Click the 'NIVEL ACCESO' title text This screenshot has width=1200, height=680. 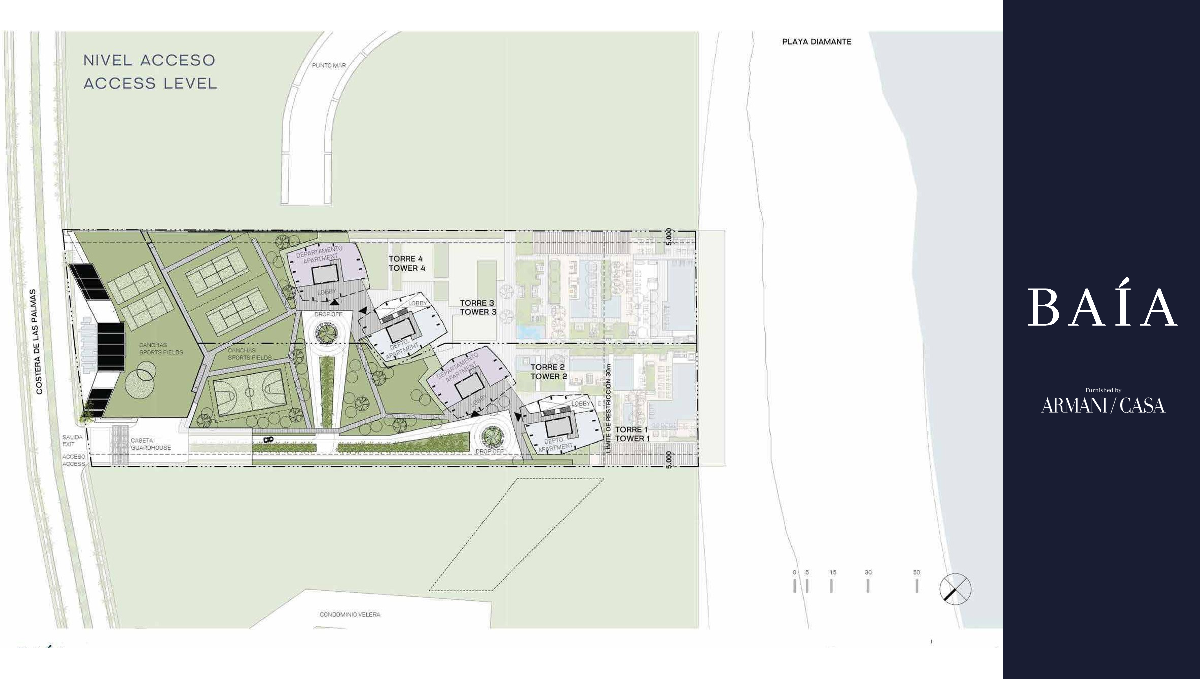pyautogui.click(x=149, y=60)
